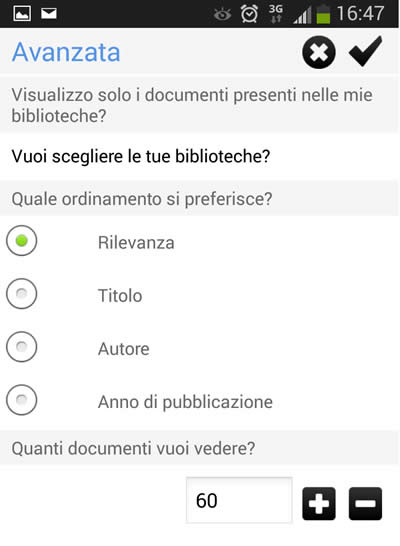This screenshot has height=546, width=400.
Task: Select the Rilevanza radio button
Action: coord(22,240)
